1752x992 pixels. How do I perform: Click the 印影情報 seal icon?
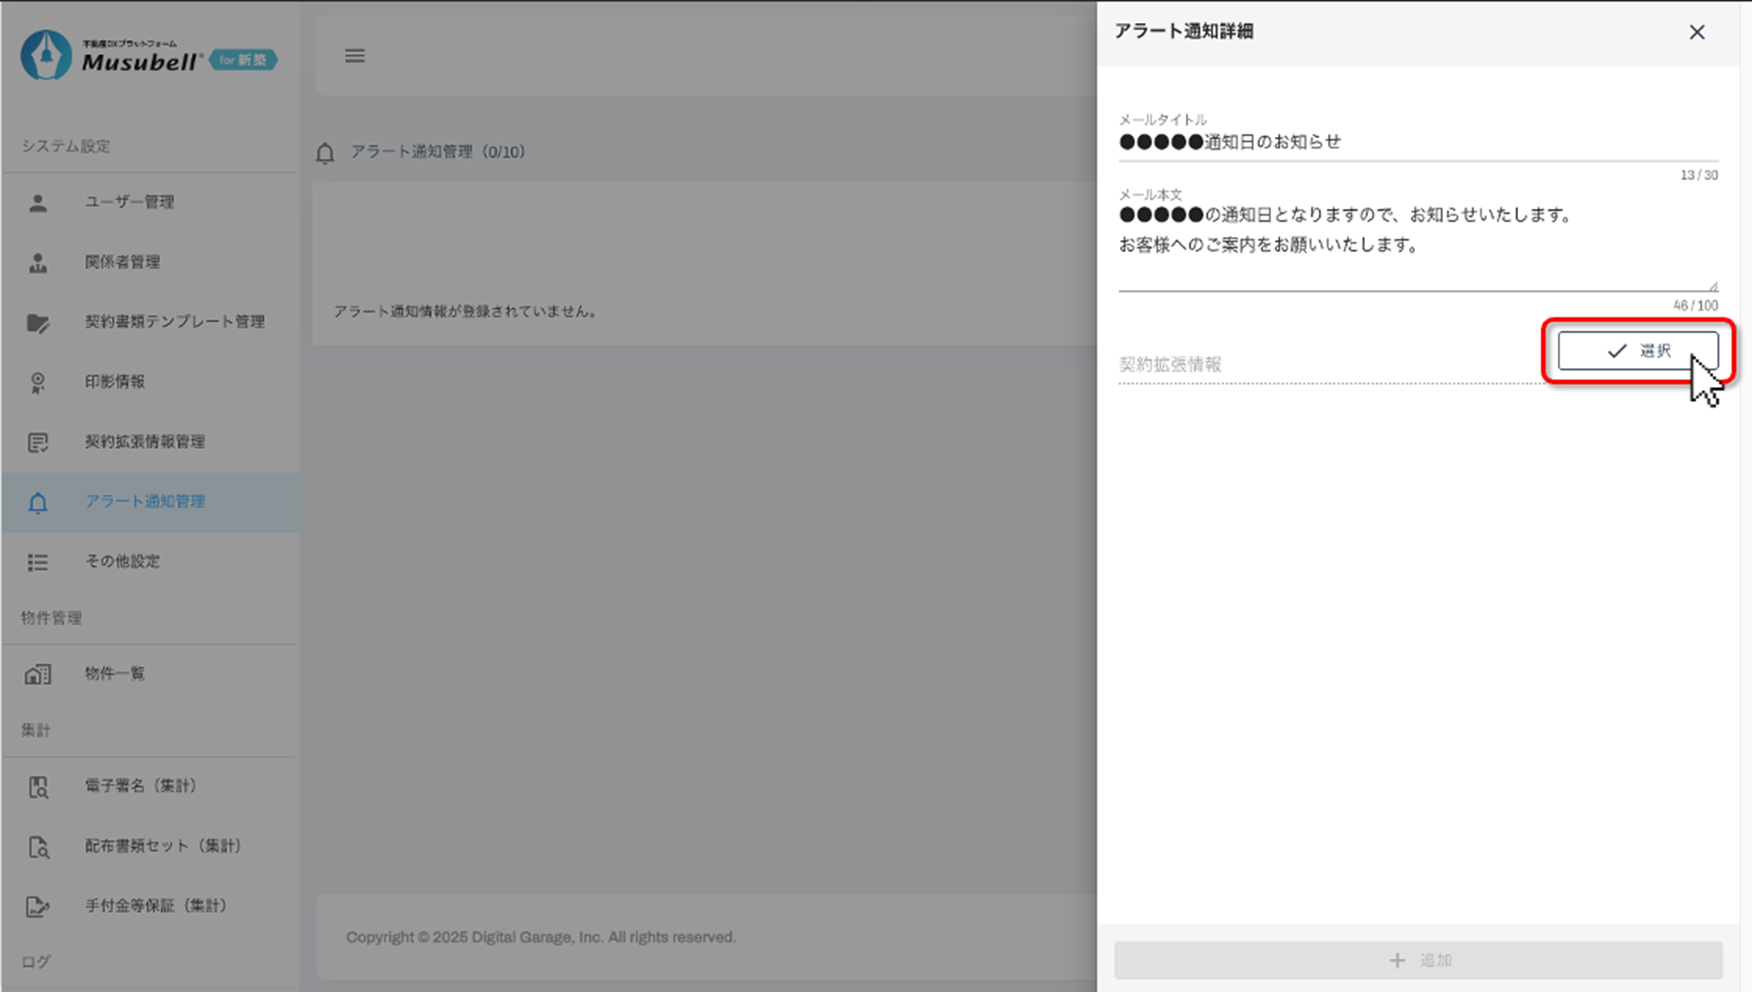pyautogui.click(x=38, y=383)
